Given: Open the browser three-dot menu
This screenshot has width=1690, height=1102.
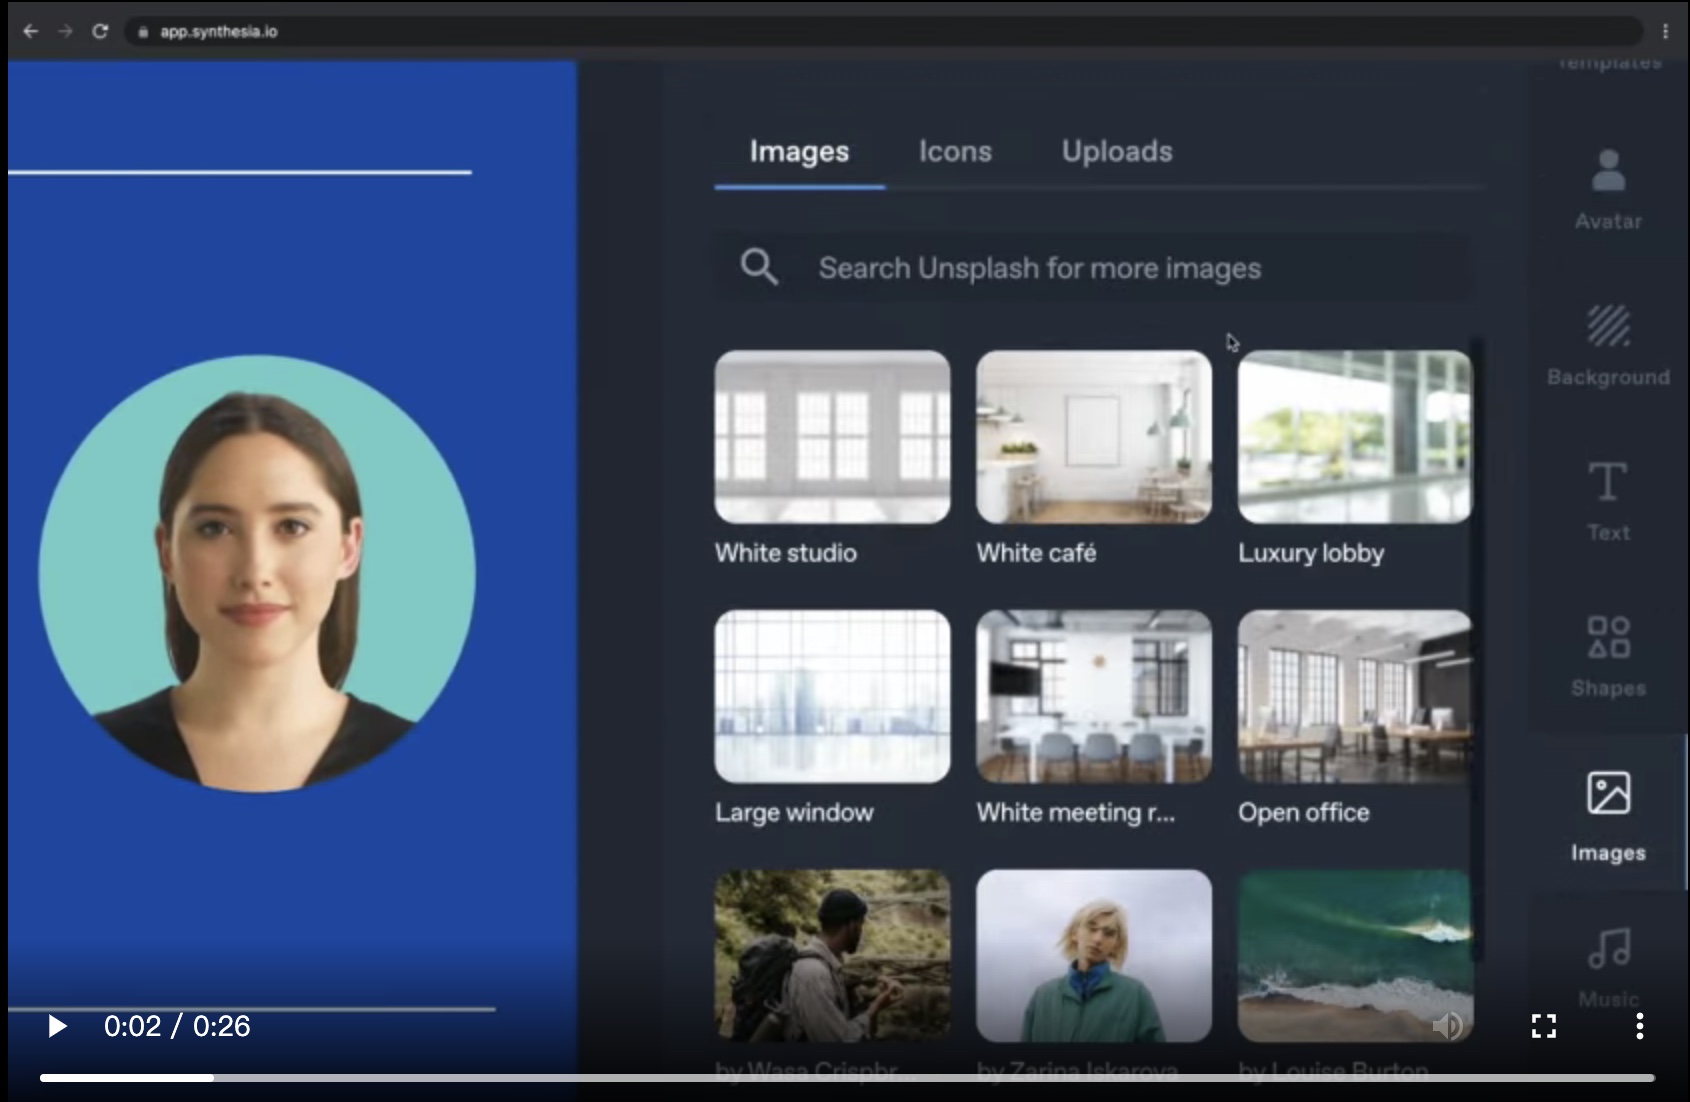Looking at the screenshot, I should coord(1665,31).
